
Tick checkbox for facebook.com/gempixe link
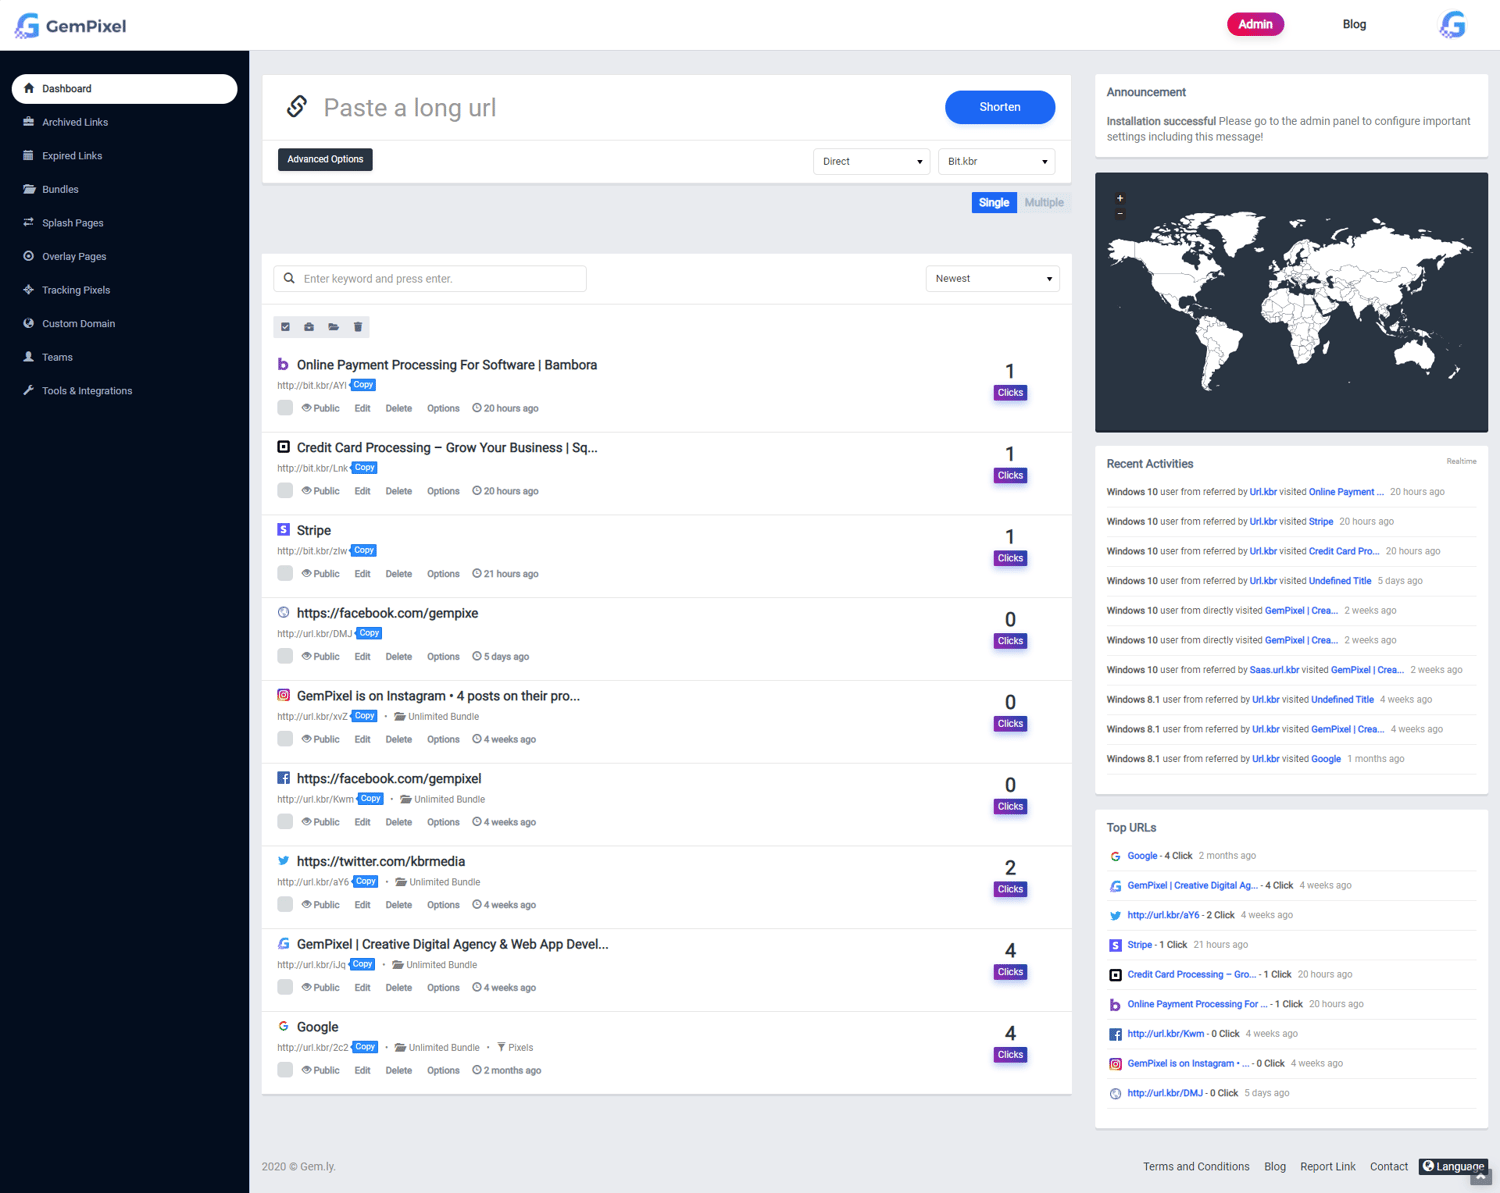point(285,656)
